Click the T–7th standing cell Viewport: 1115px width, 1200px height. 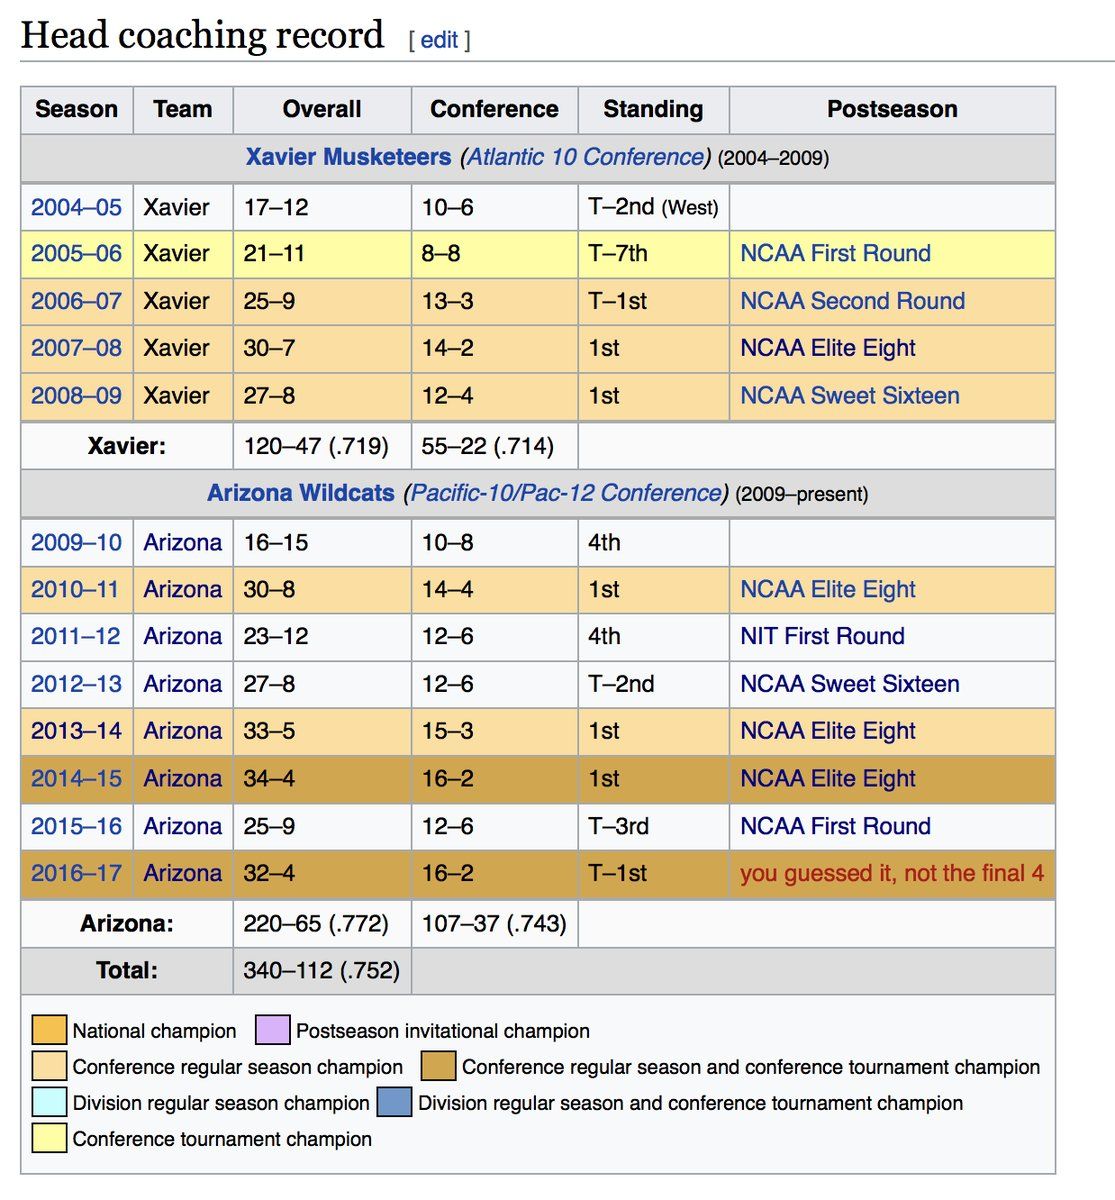click(653, 253)
